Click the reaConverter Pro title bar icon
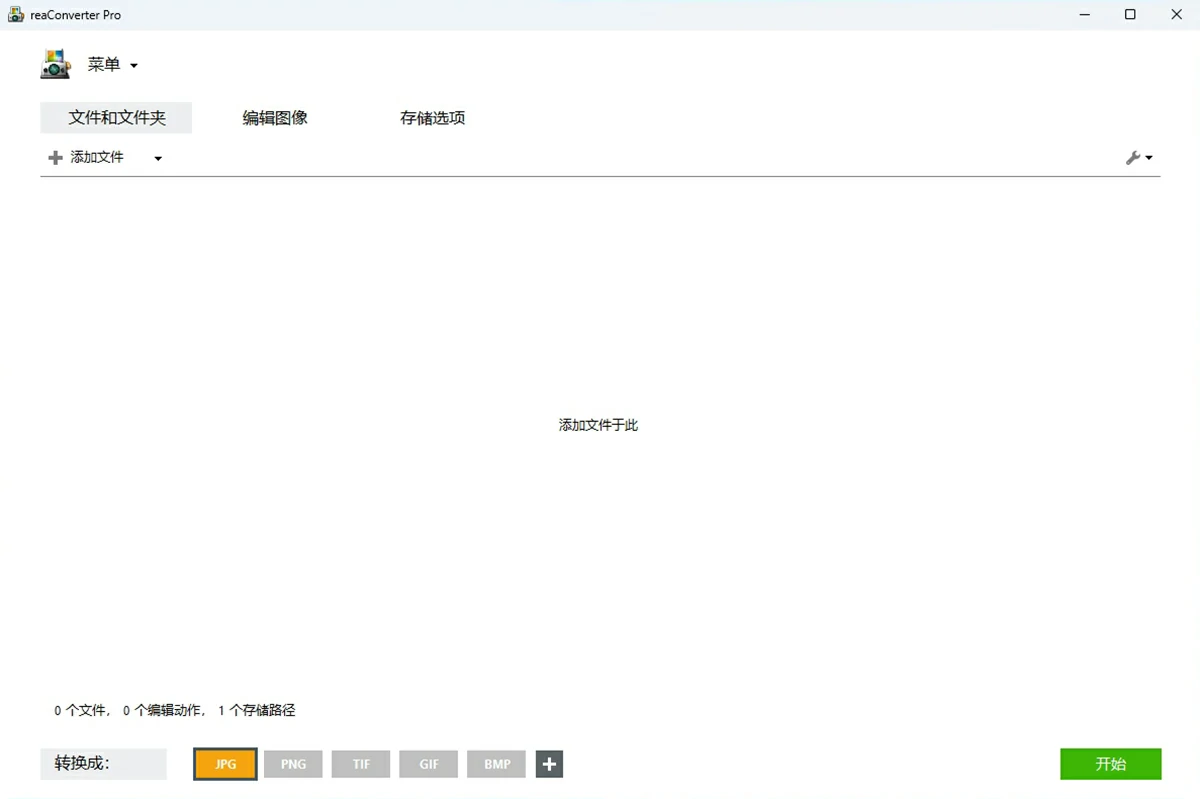The image size is (1200, 799). click(x=16, y=15)
